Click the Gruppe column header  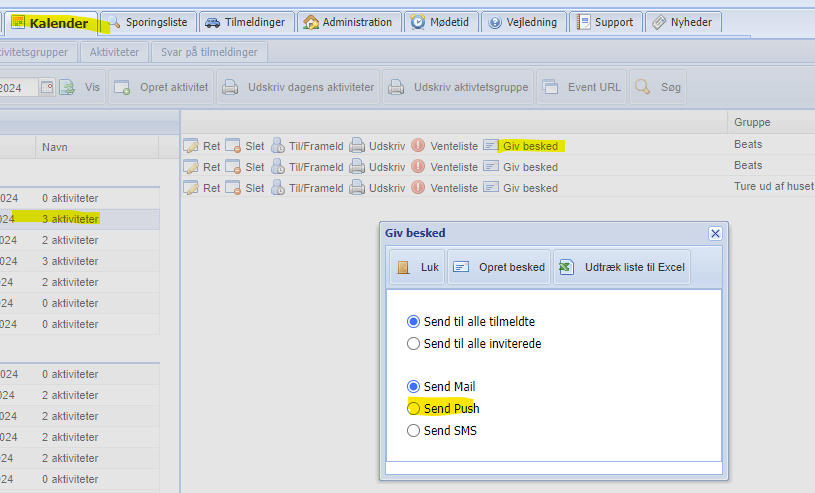(x=771, y=122)
